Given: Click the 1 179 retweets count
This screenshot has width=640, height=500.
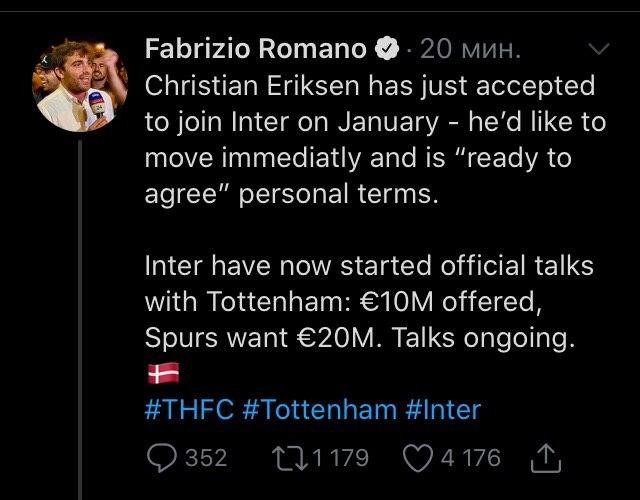Looking at the screenshot, I should pos(341,458).
